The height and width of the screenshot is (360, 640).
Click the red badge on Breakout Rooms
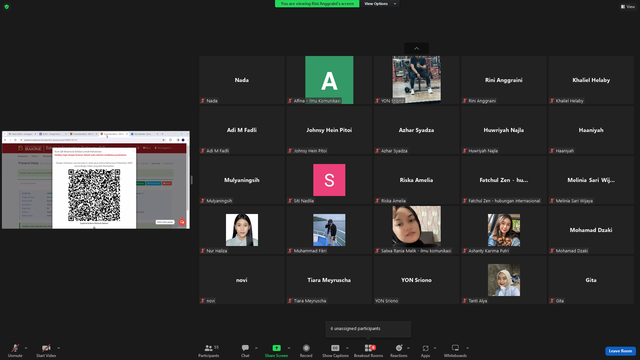click(373, 347)
